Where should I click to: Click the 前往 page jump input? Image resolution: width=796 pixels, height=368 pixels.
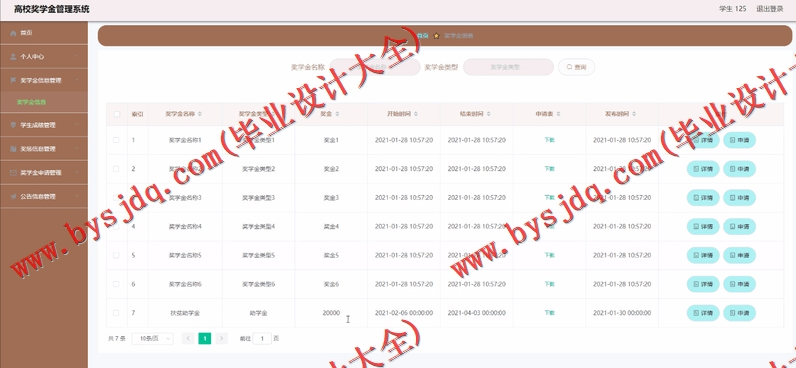[x=262, y=339]
